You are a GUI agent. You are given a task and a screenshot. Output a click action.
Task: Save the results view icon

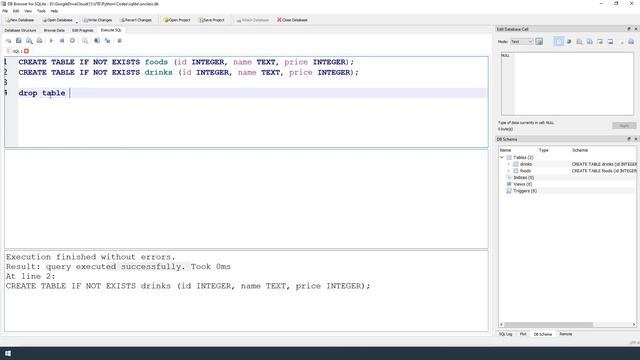(85, 41)
